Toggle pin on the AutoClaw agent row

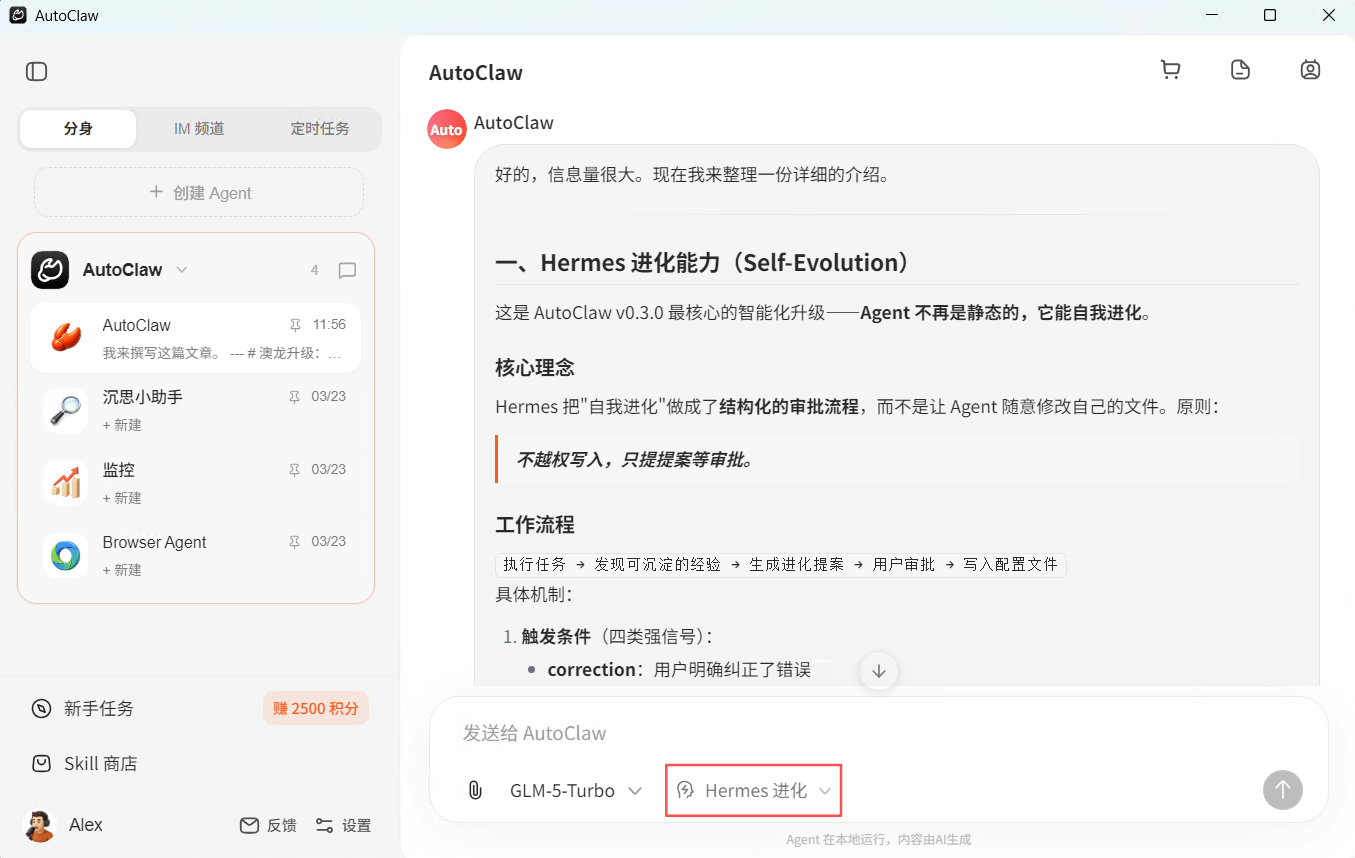(295, 325)
